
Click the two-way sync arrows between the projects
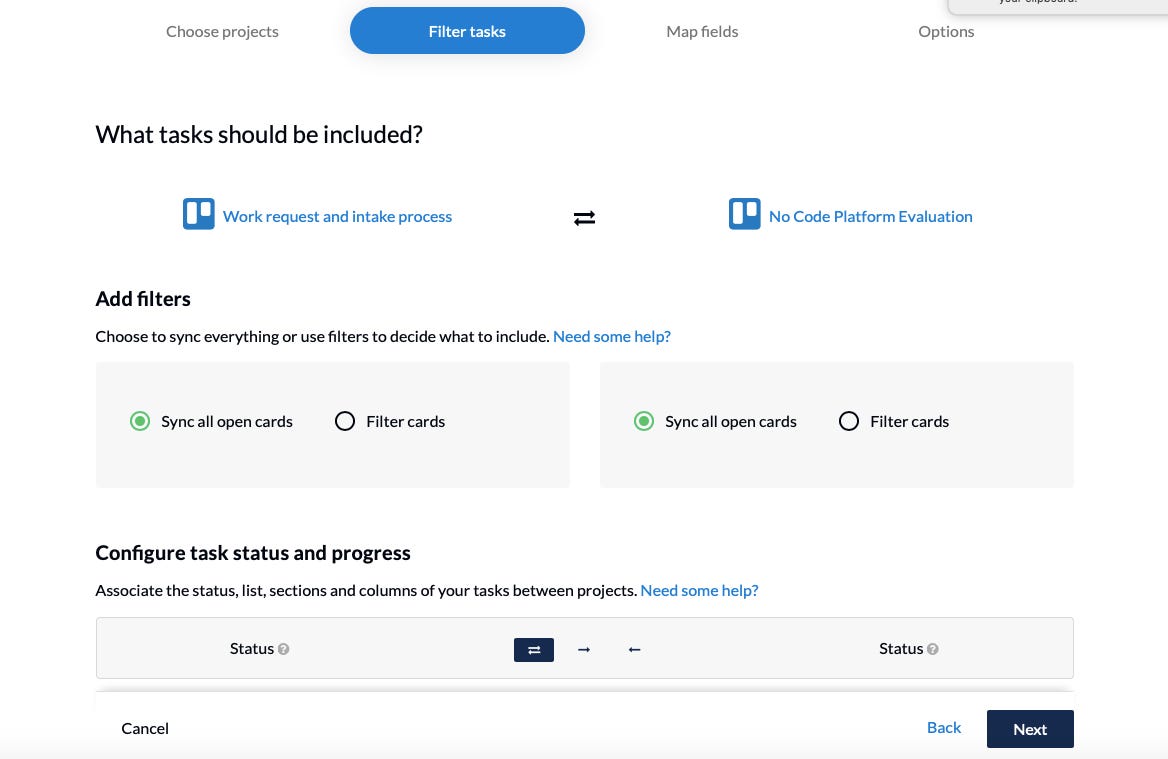(584, 217)
